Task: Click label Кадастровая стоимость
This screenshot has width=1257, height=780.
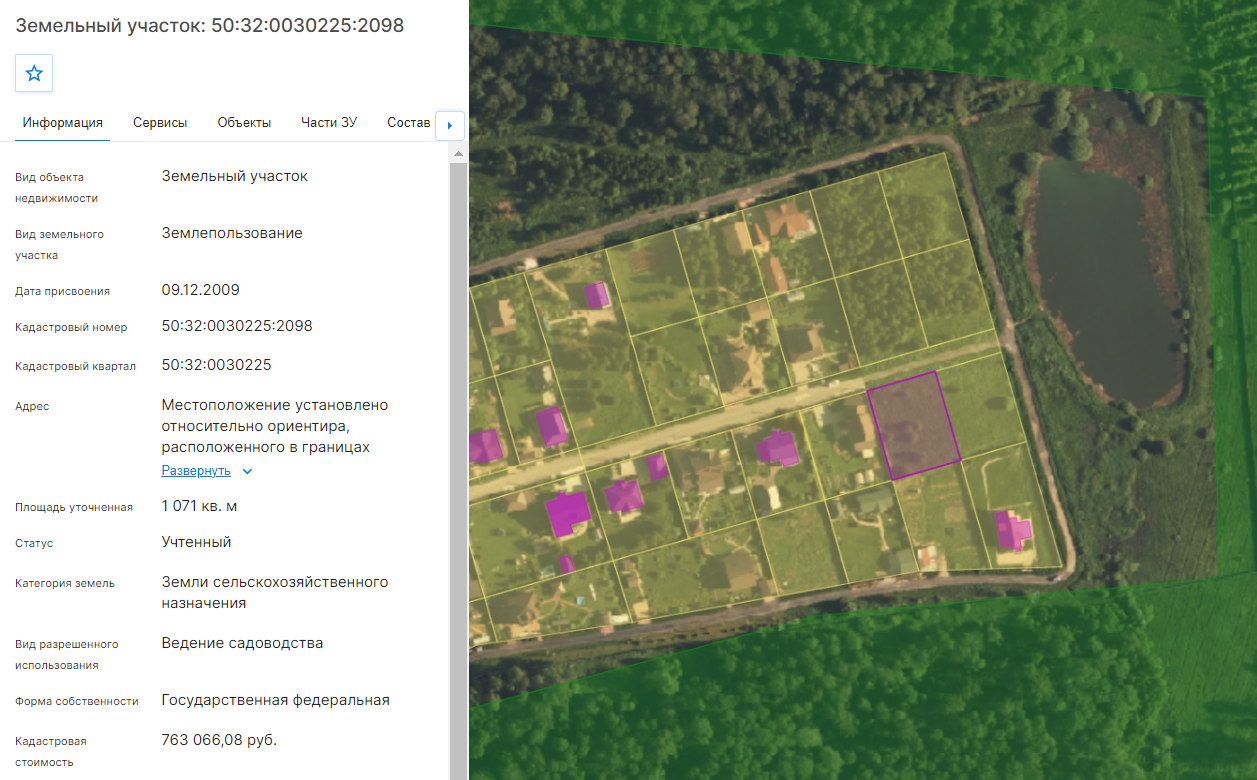Action: point(51,751)
